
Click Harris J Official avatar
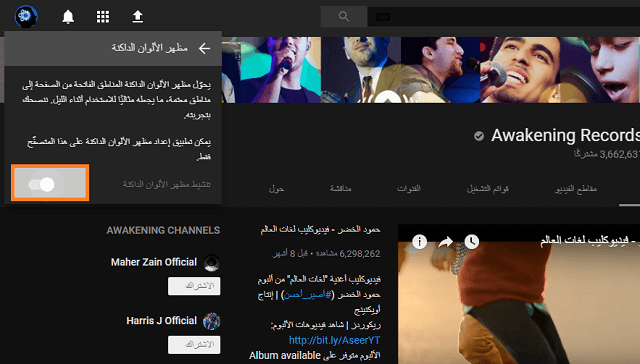(x=211, y=321)
